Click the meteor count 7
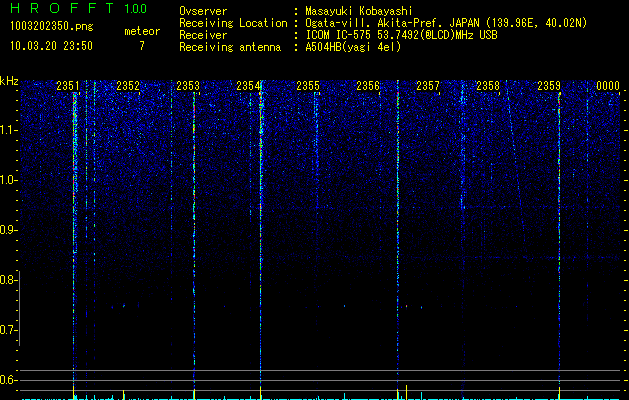 [x=142, y=46]
